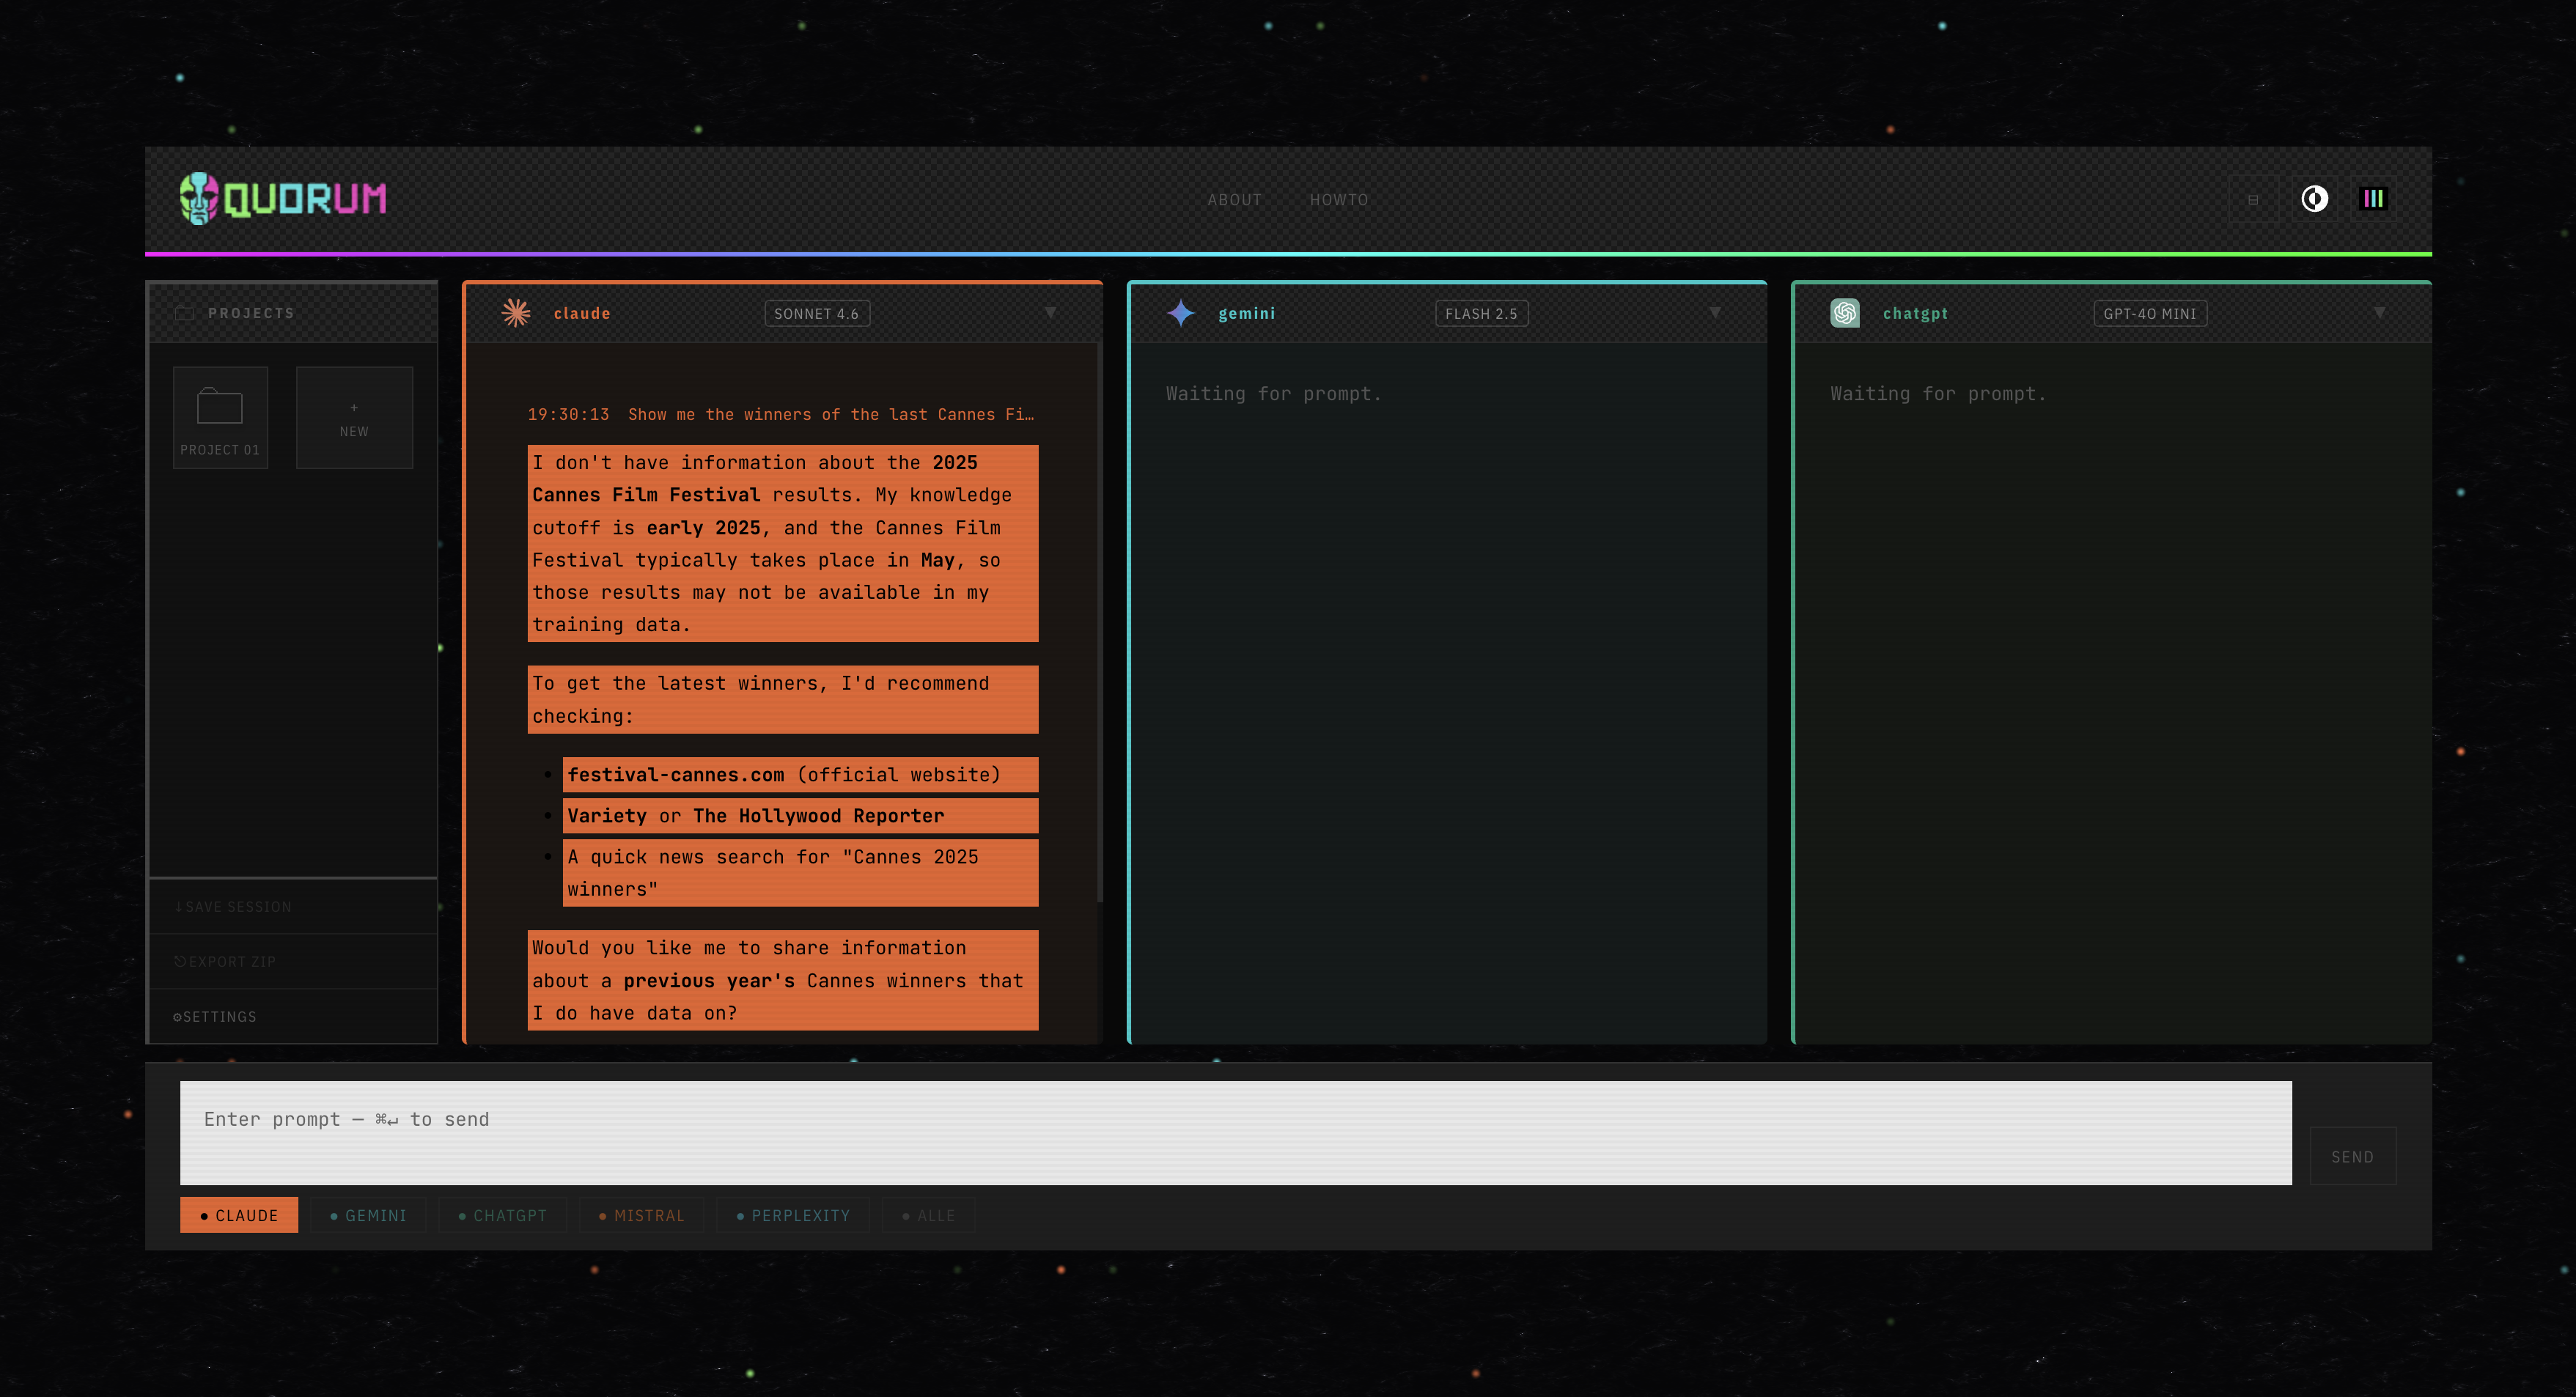Click the Send button

2352,1156
